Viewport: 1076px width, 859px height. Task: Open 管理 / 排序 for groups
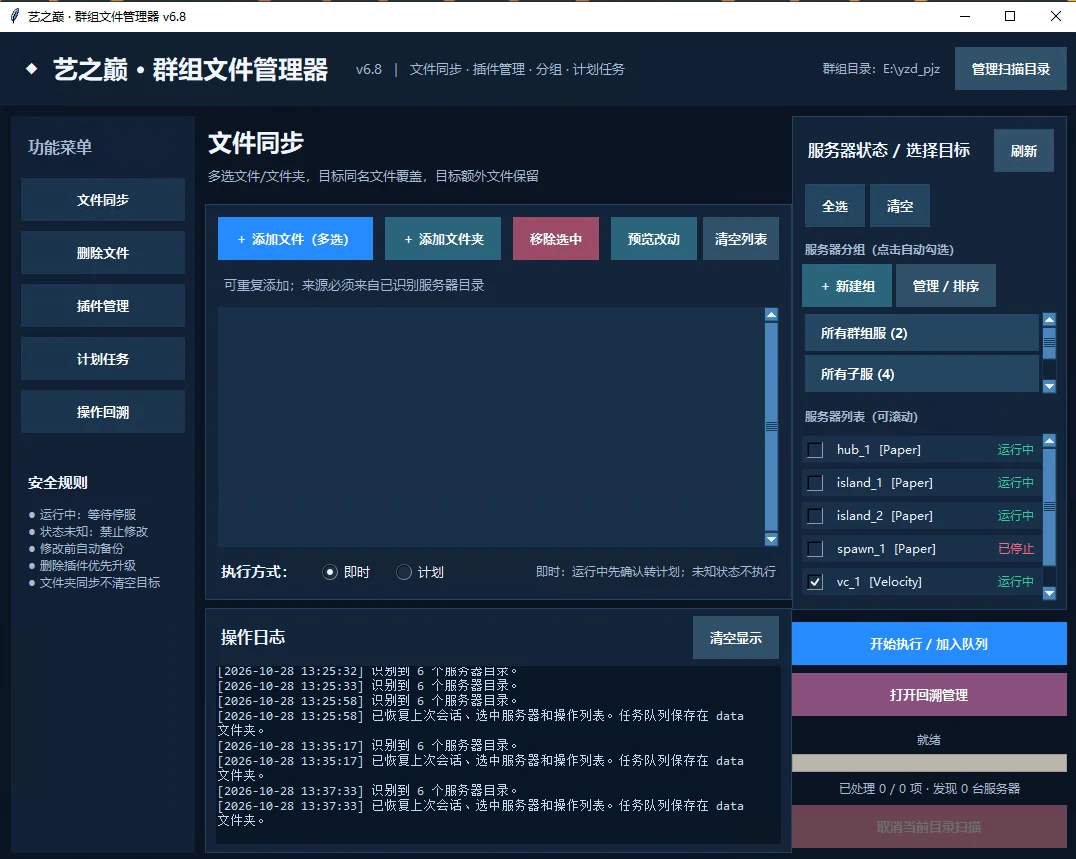tap(946, 285)
